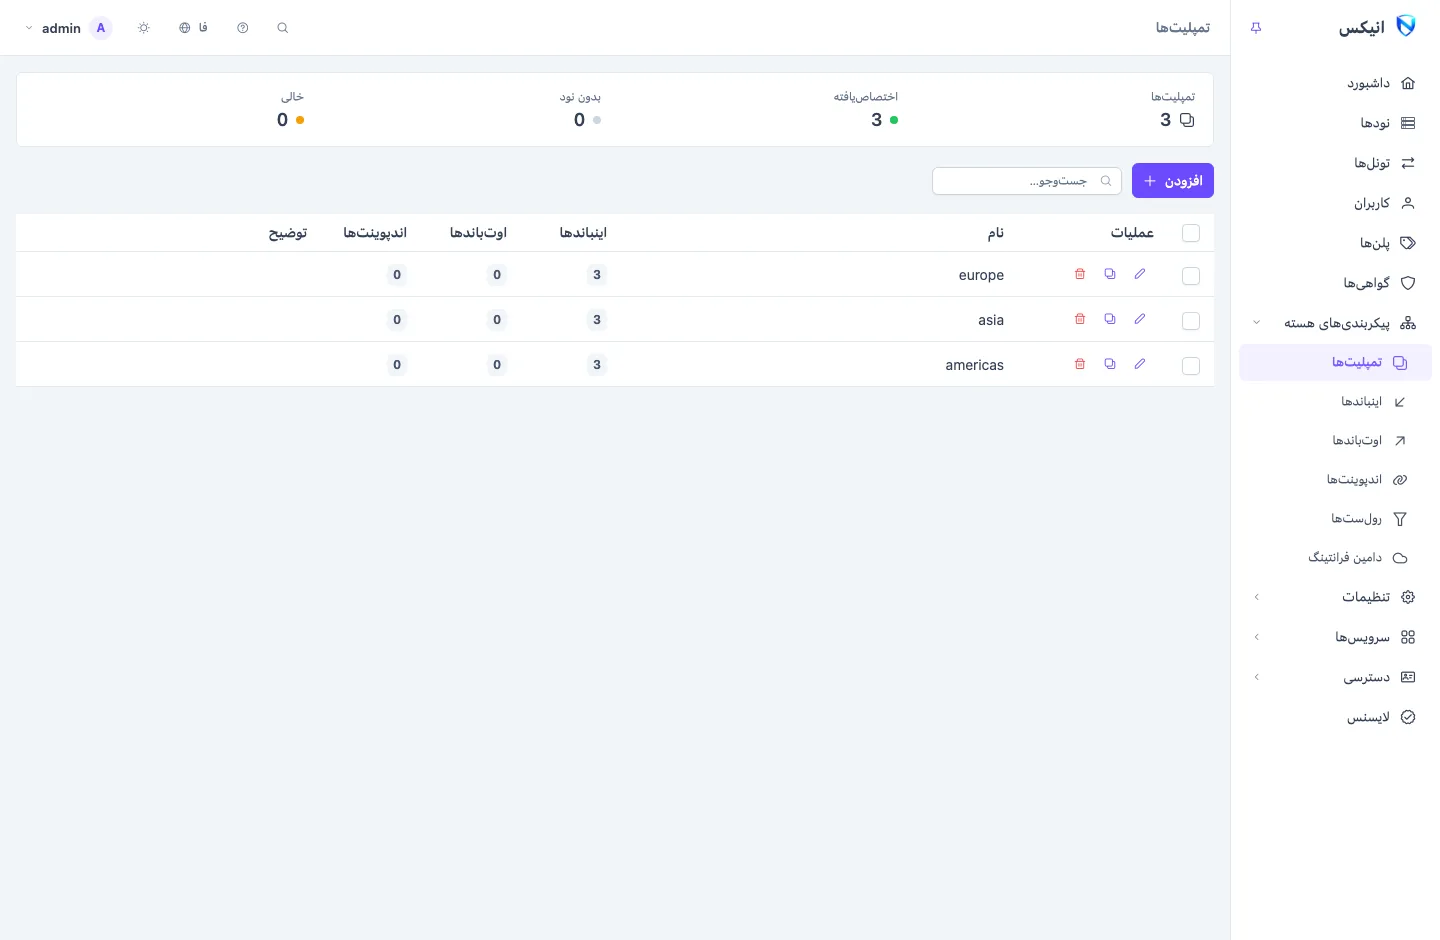Screen dimensions: 1440x940
Task: Open the help question-mark icon
Action: tap(243, 28)
